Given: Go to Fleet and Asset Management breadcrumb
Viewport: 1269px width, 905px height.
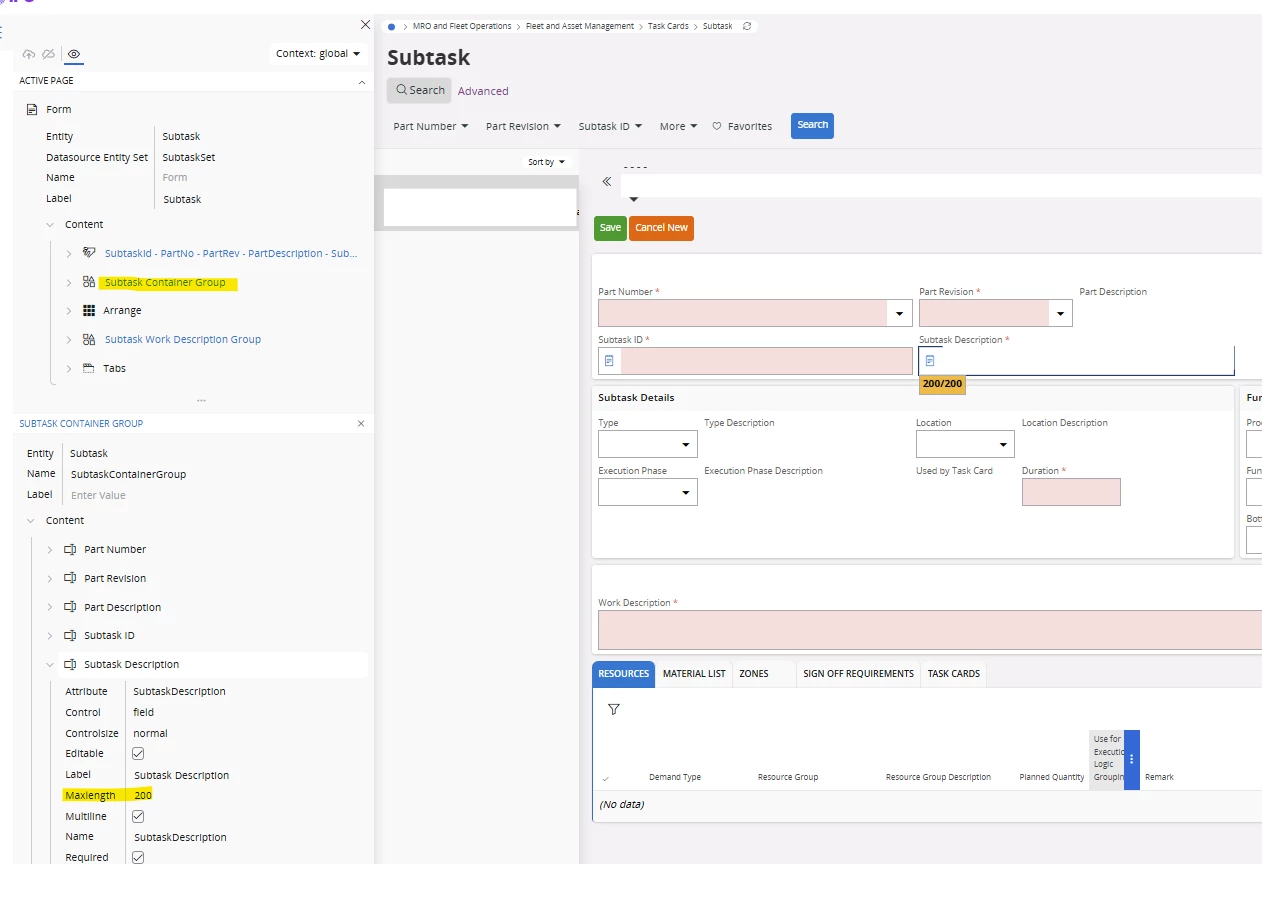Looking at the screenshot, I should point(580,26).
